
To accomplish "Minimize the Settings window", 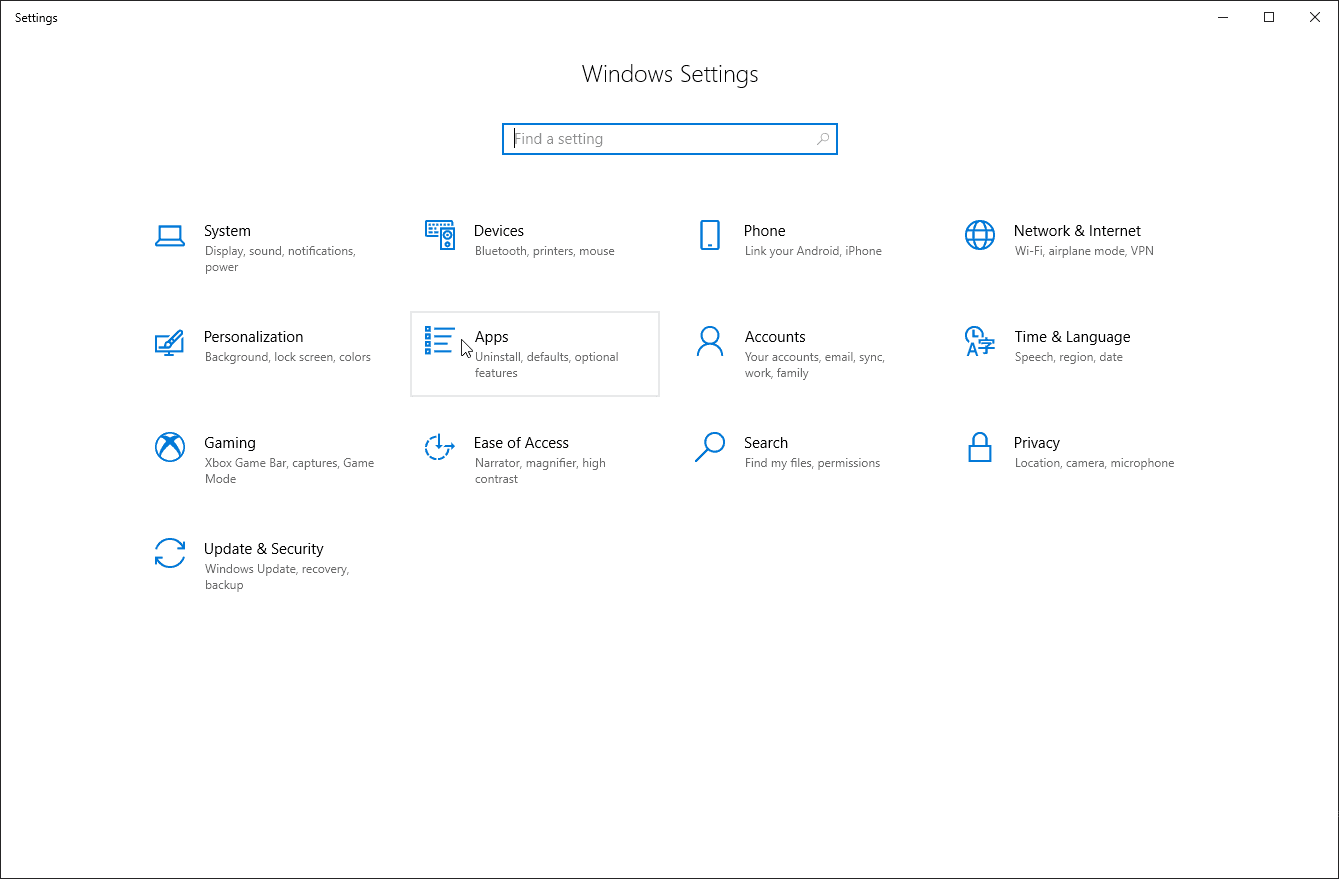I will coord(1223,17).
